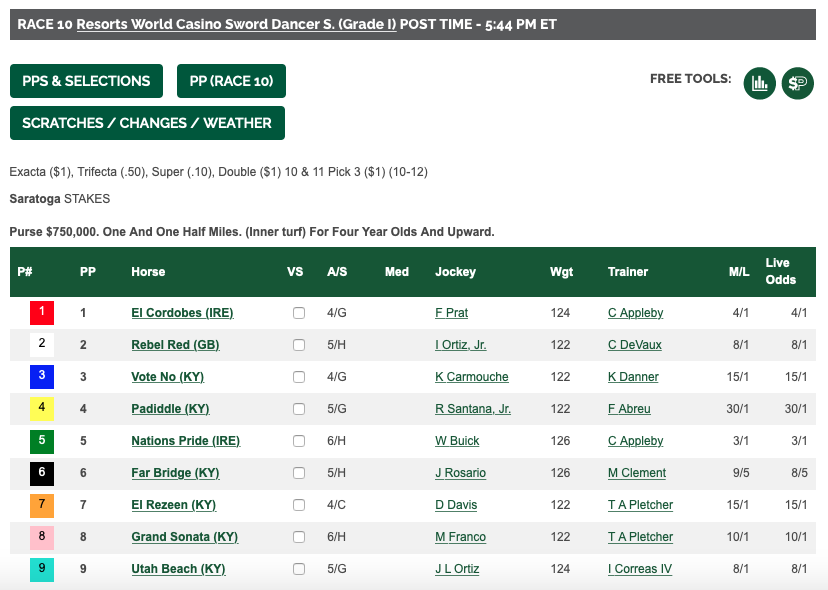Open the bar chart free tool icon
The image size is (828, 590).
(759, 83)
